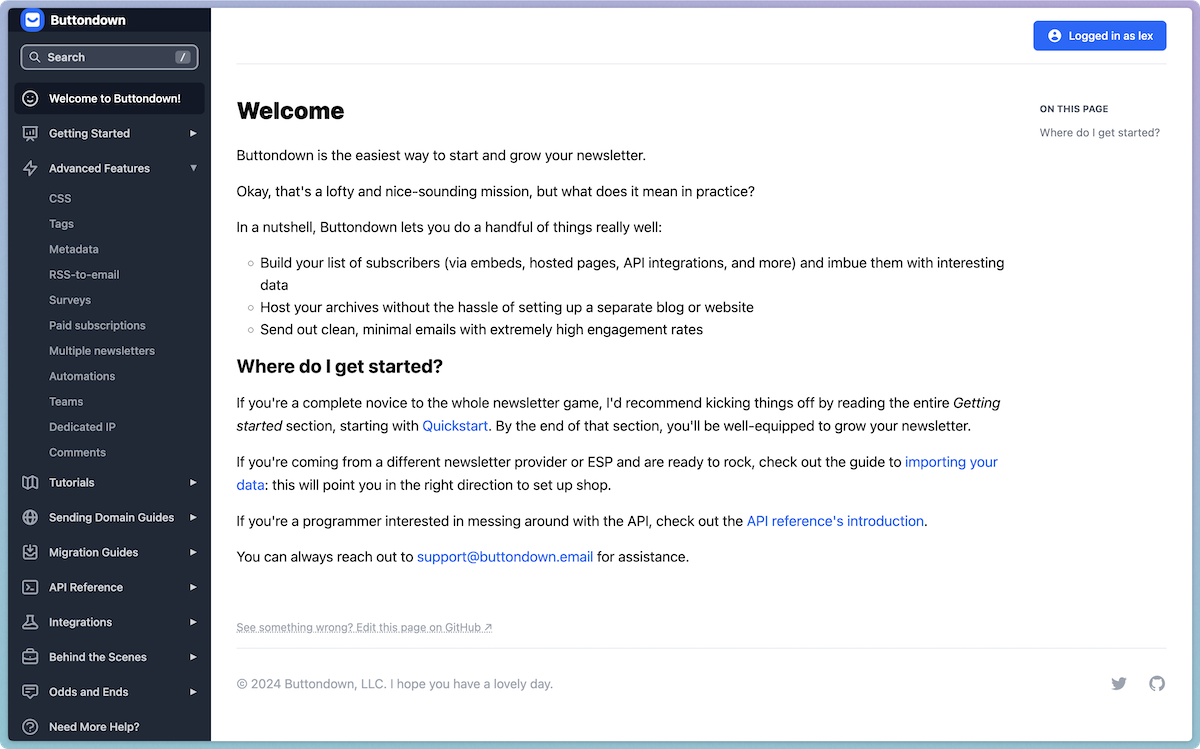Select the Getting Started monitor icon
The height and width of the screenshot is (749, 1200).
pos(30,133)
